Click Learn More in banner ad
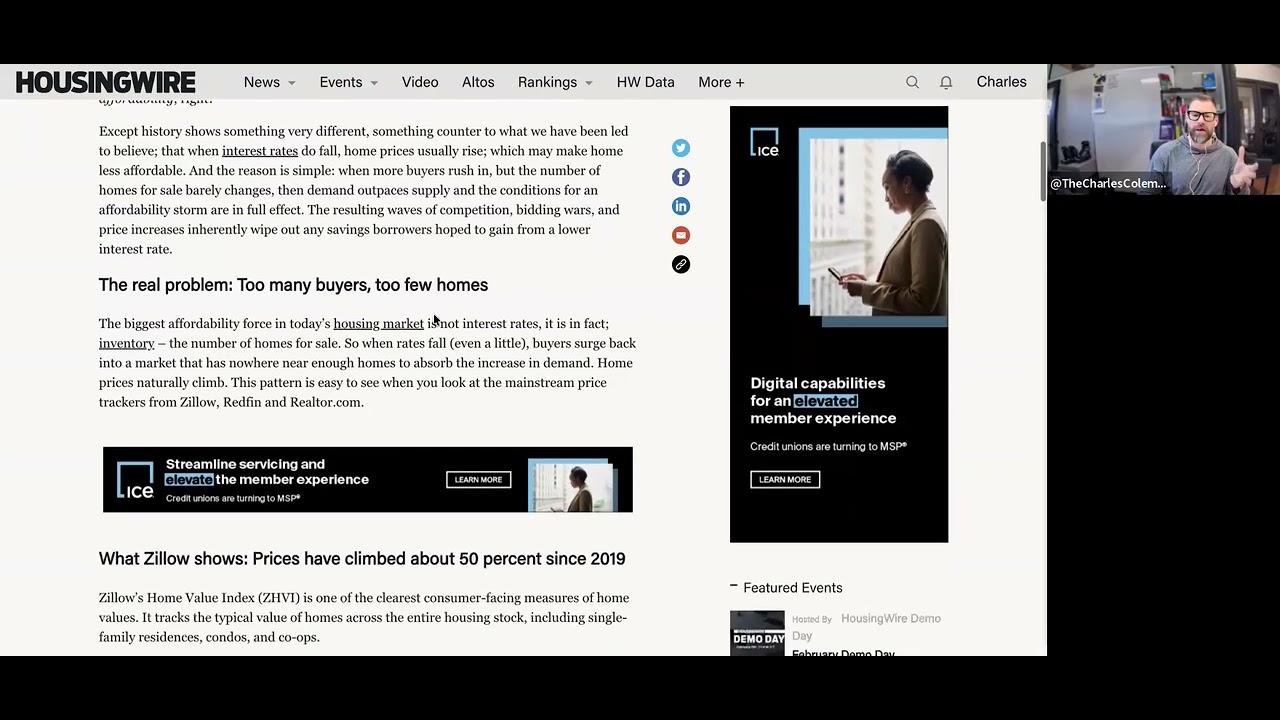This screenshot has height=720, width=1280. [478, 480]
